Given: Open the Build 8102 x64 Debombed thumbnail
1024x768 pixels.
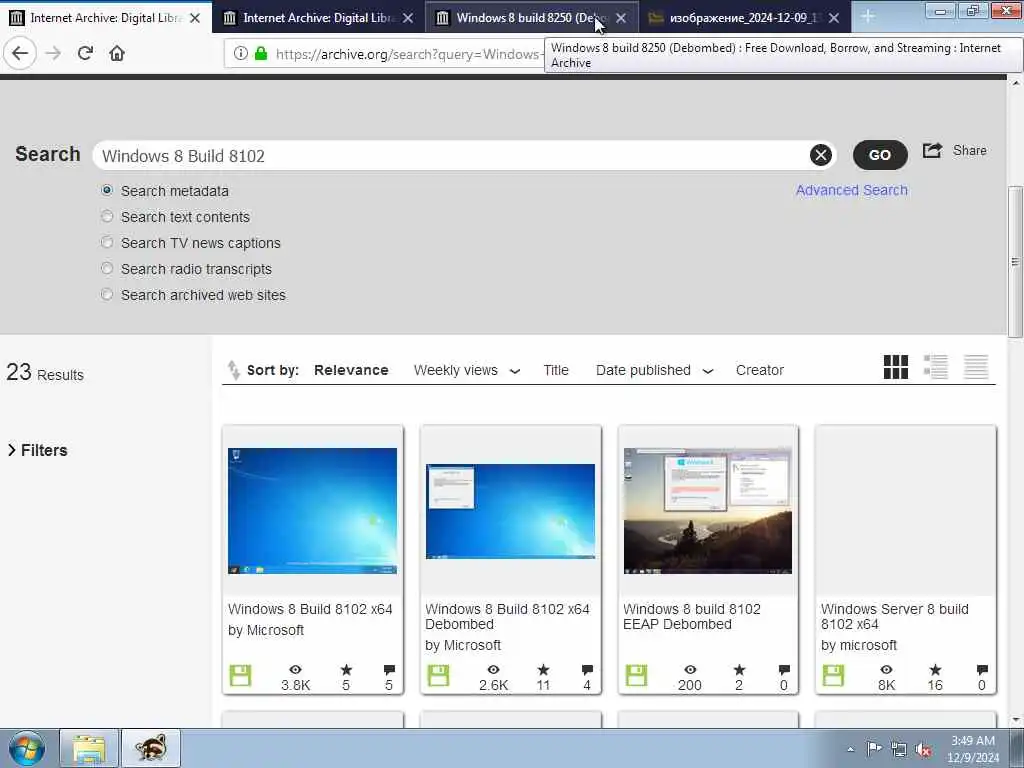Looking at the screenshot, I should (x=510, y=511).
